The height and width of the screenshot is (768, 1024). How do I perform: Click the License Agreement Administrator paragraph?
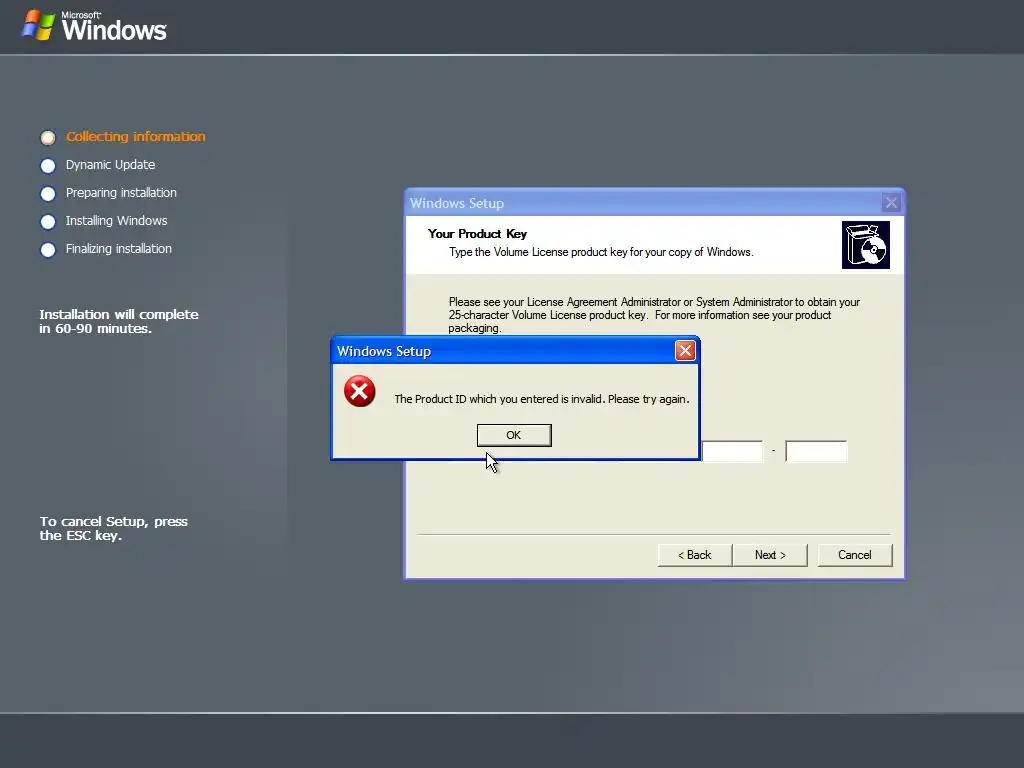654,315
